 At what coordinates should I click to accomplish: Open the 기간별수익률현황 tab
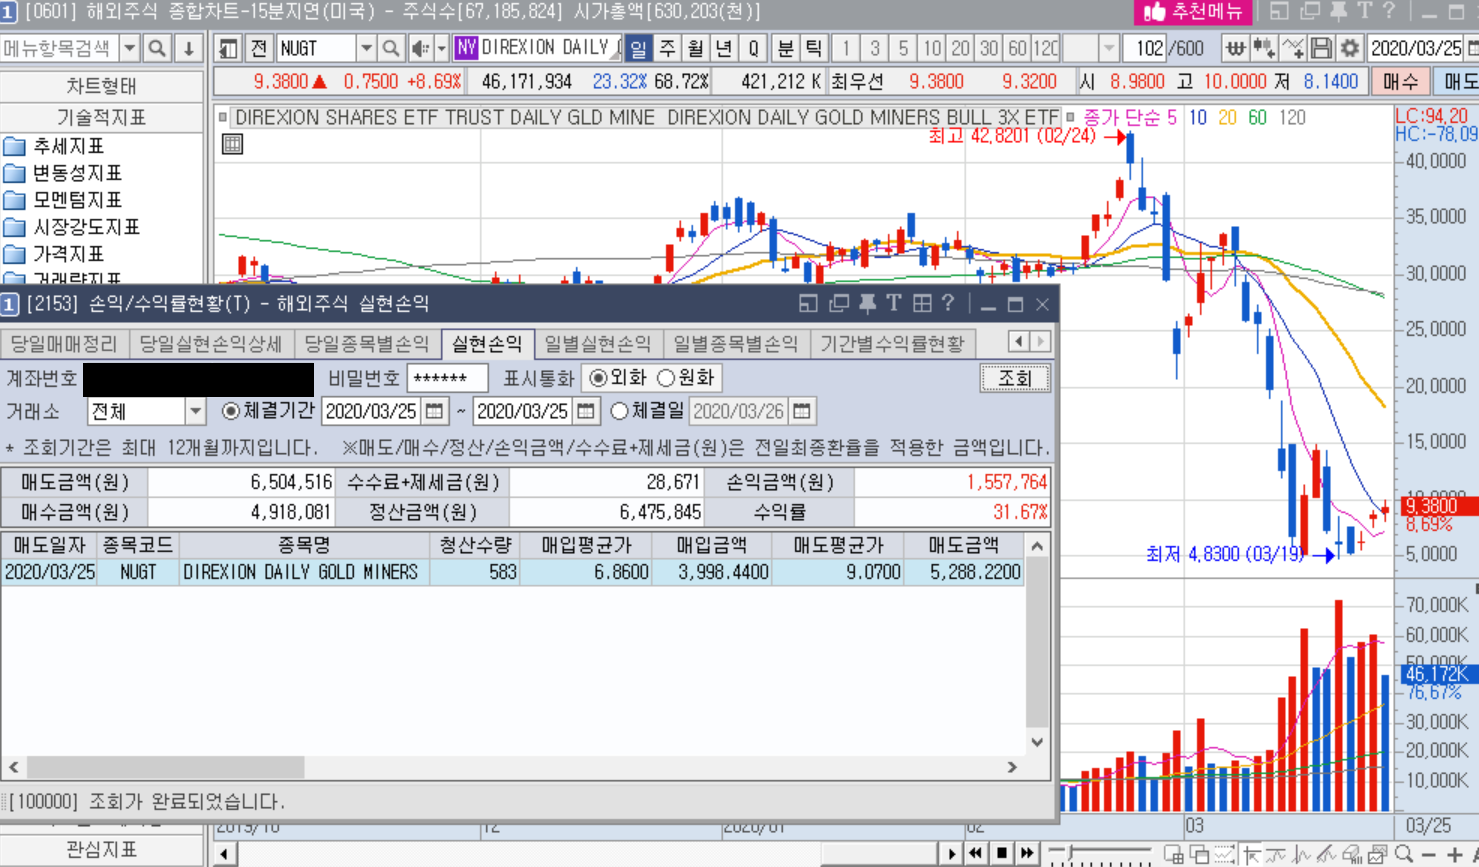click(892, 344)
